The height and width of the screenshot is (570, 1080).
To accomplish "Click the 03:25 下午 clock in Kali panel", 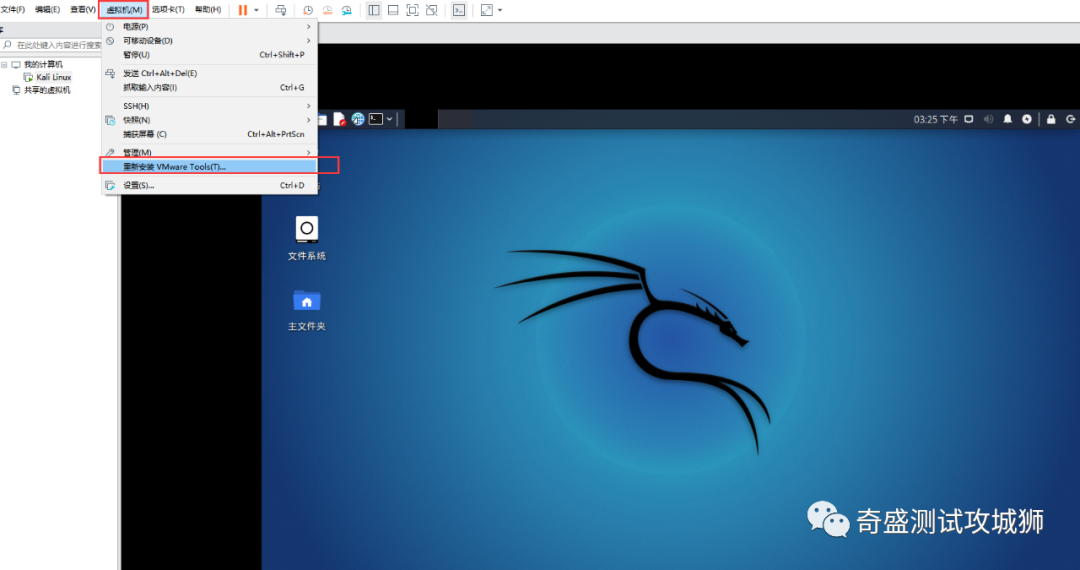I will [x=935, y=119].
